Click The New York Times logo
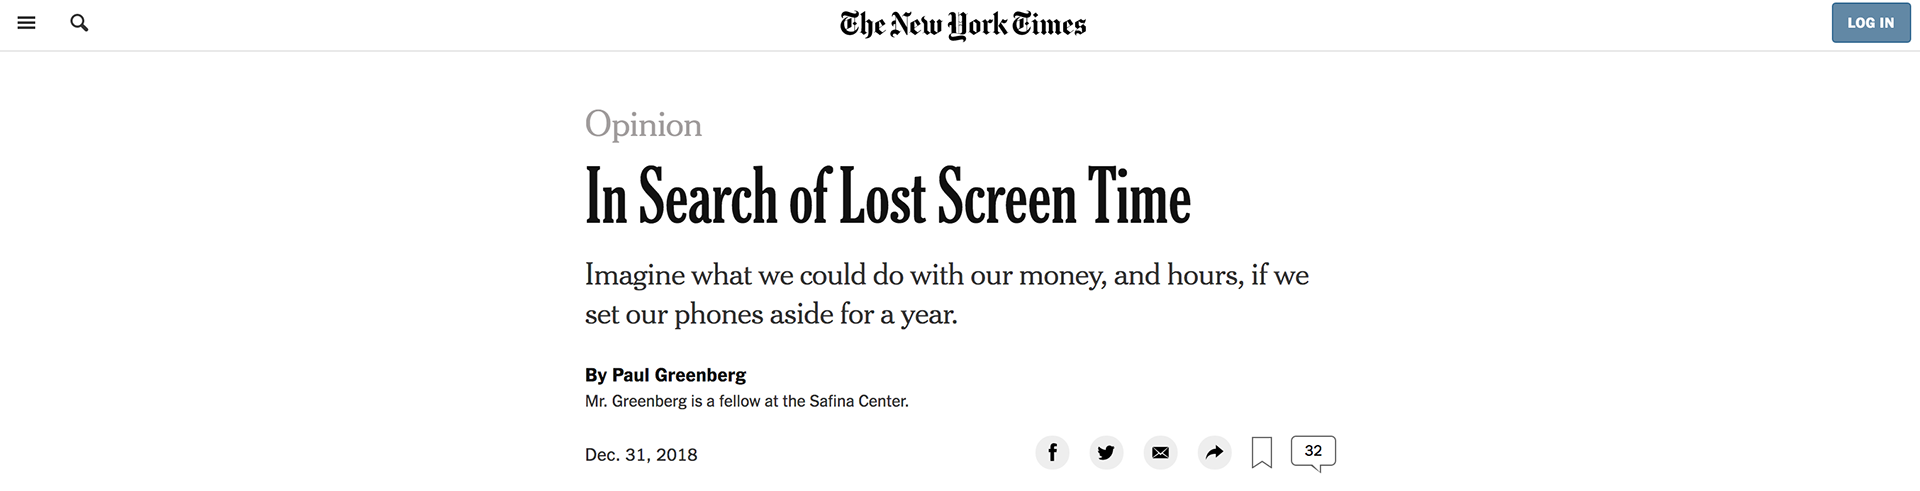The image size is (1920, 491). [x=962, y=24]
